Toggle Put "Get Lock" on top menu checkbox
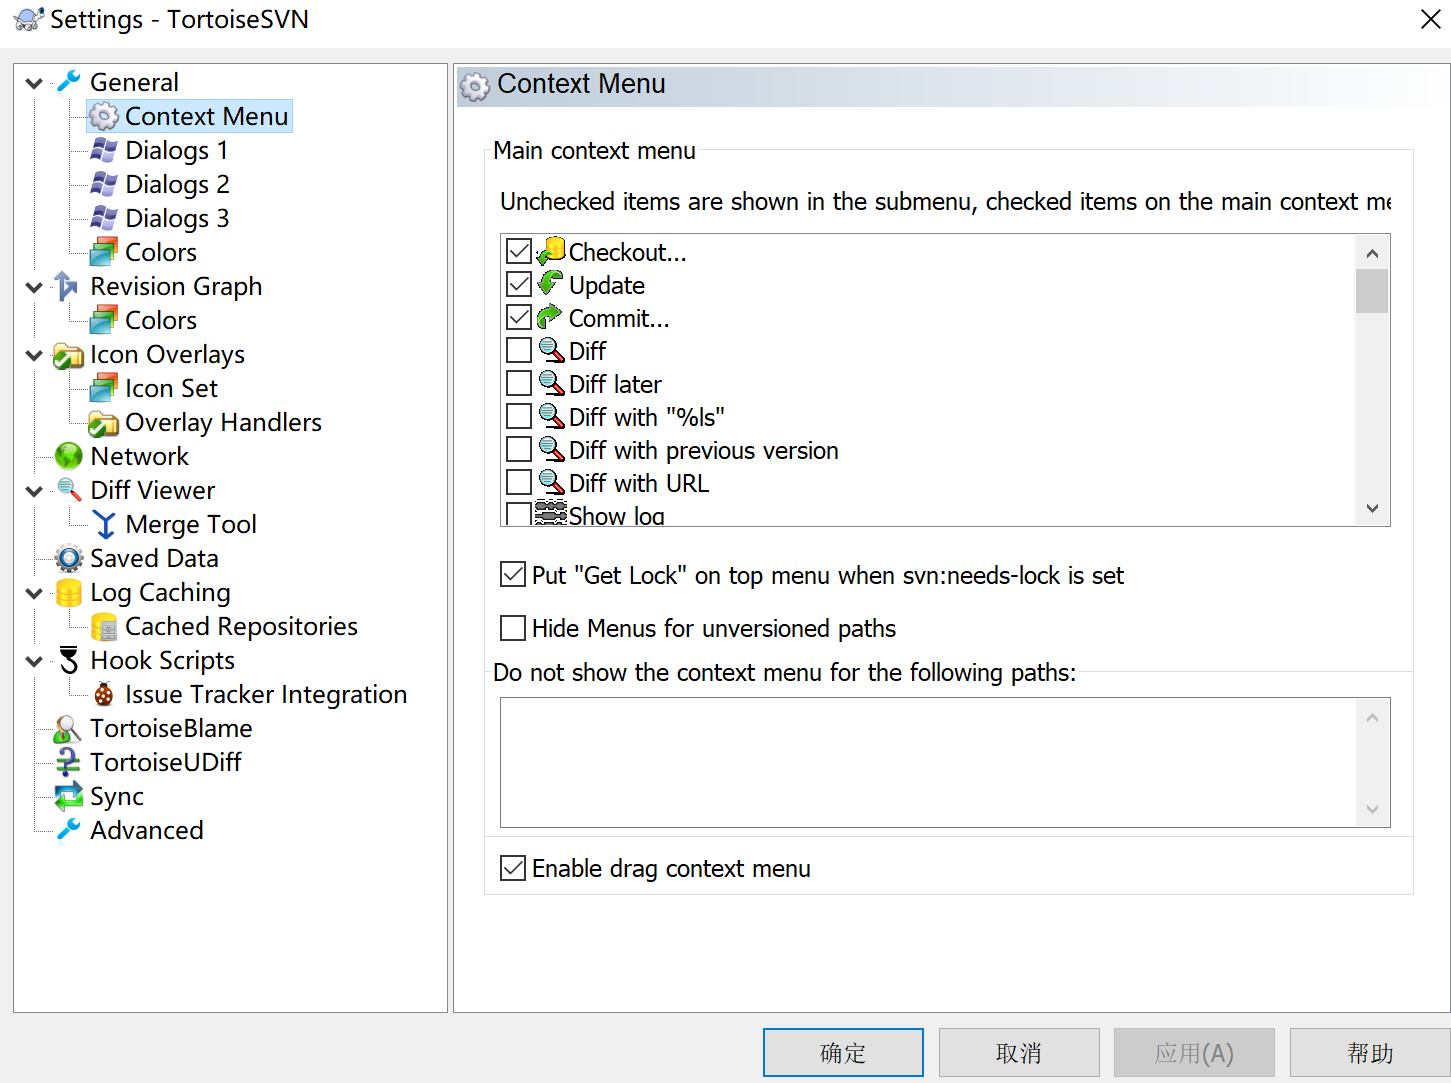The height and width of the screenshot is (1083, 1451). 513,575
